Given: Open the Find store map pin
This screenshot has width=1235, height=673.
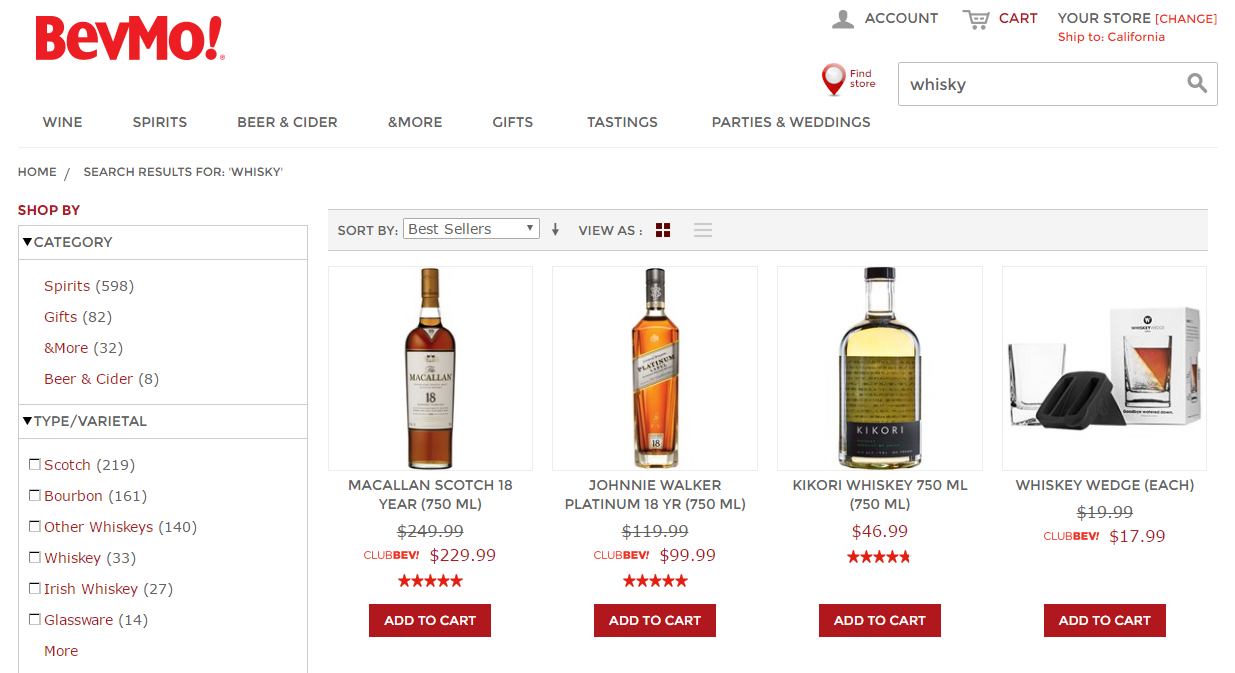Looking at the screenshot, I should pyautogui.click(x=833, y=79).
